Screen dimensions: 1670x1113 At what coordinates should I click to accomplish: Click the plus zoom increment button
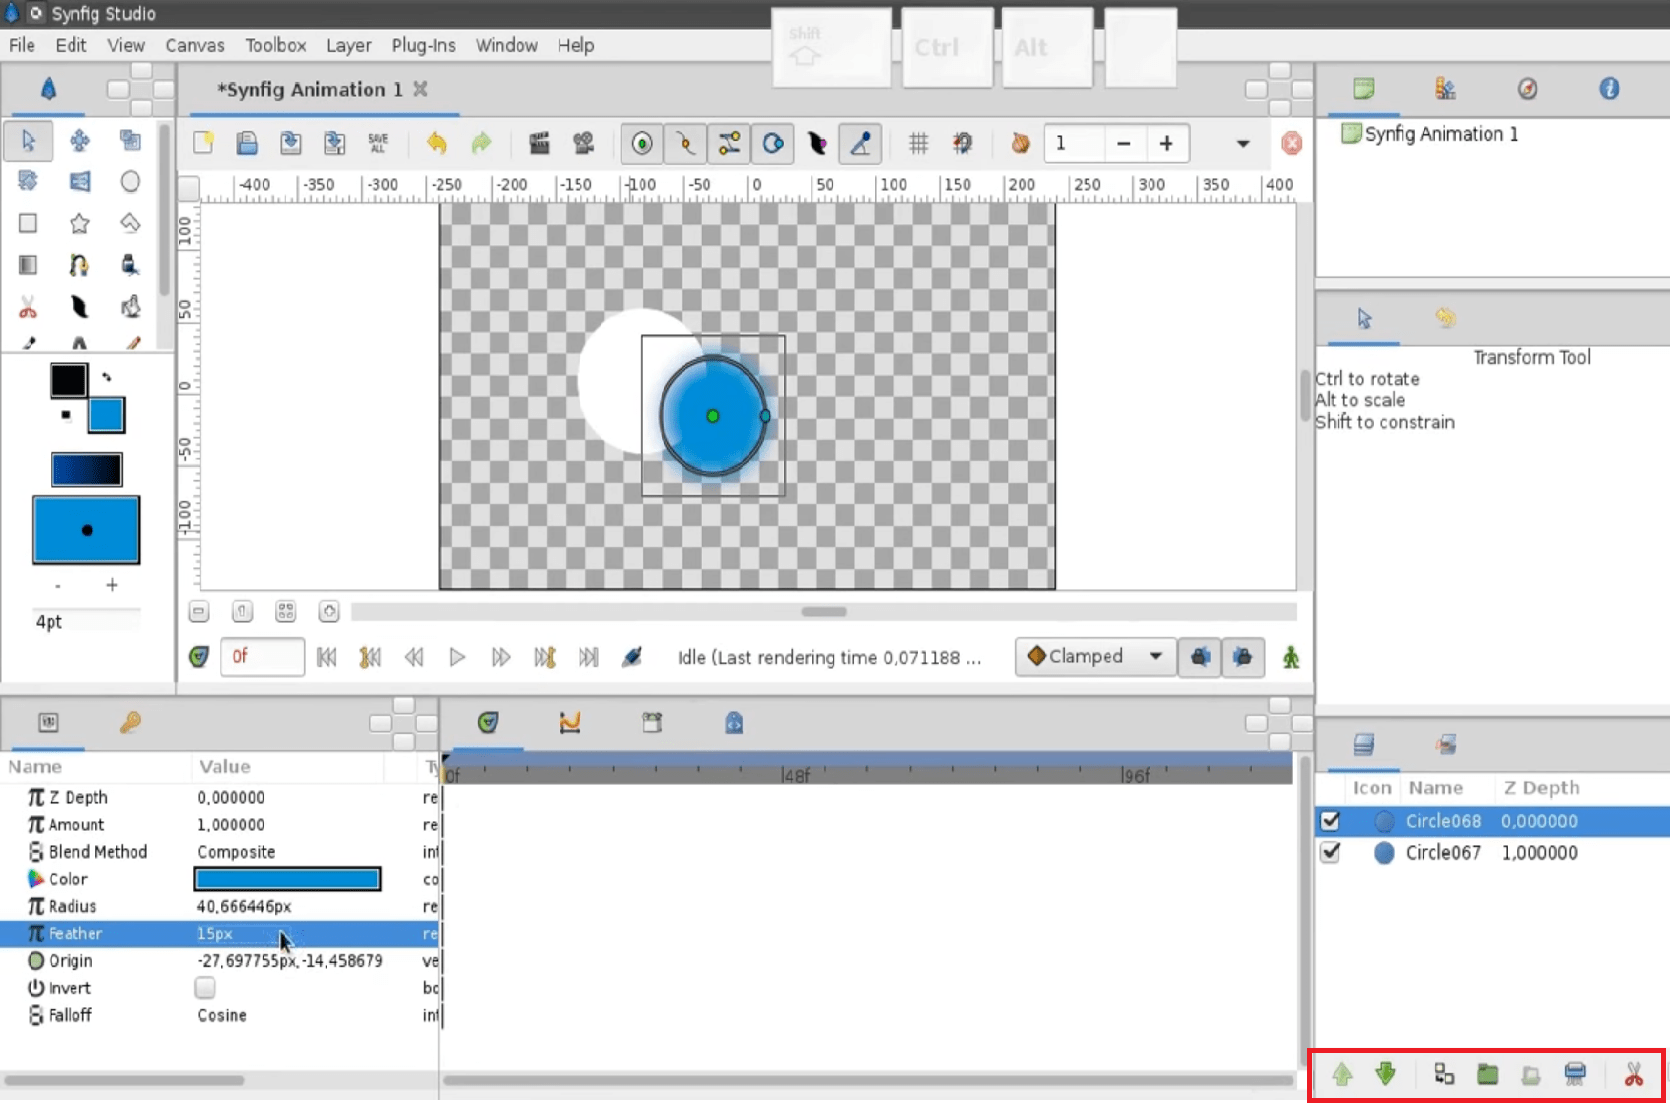[1166, 143]
